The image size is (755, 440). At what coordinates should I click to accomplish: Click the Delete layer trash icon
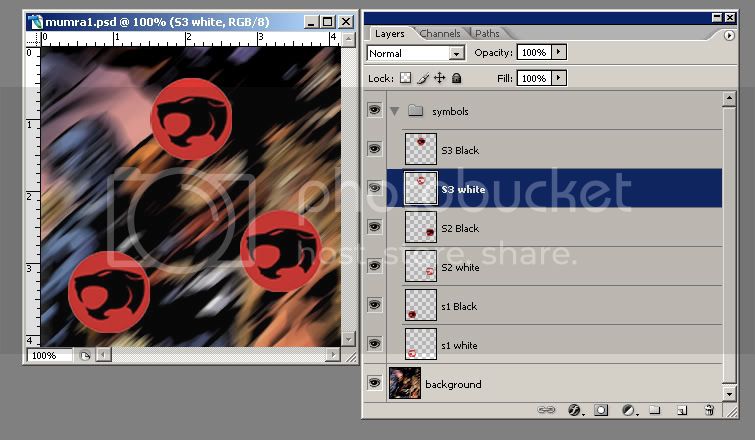pyautogui.click(x=709, y=410)
